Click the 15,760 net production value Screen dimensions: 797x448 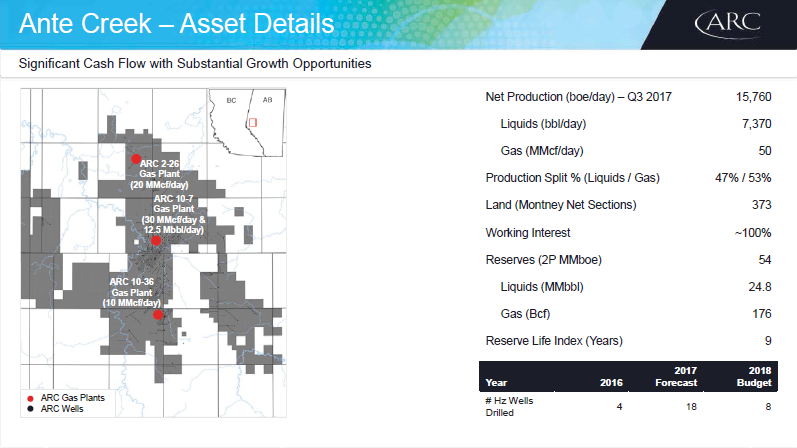pos(754,97)
